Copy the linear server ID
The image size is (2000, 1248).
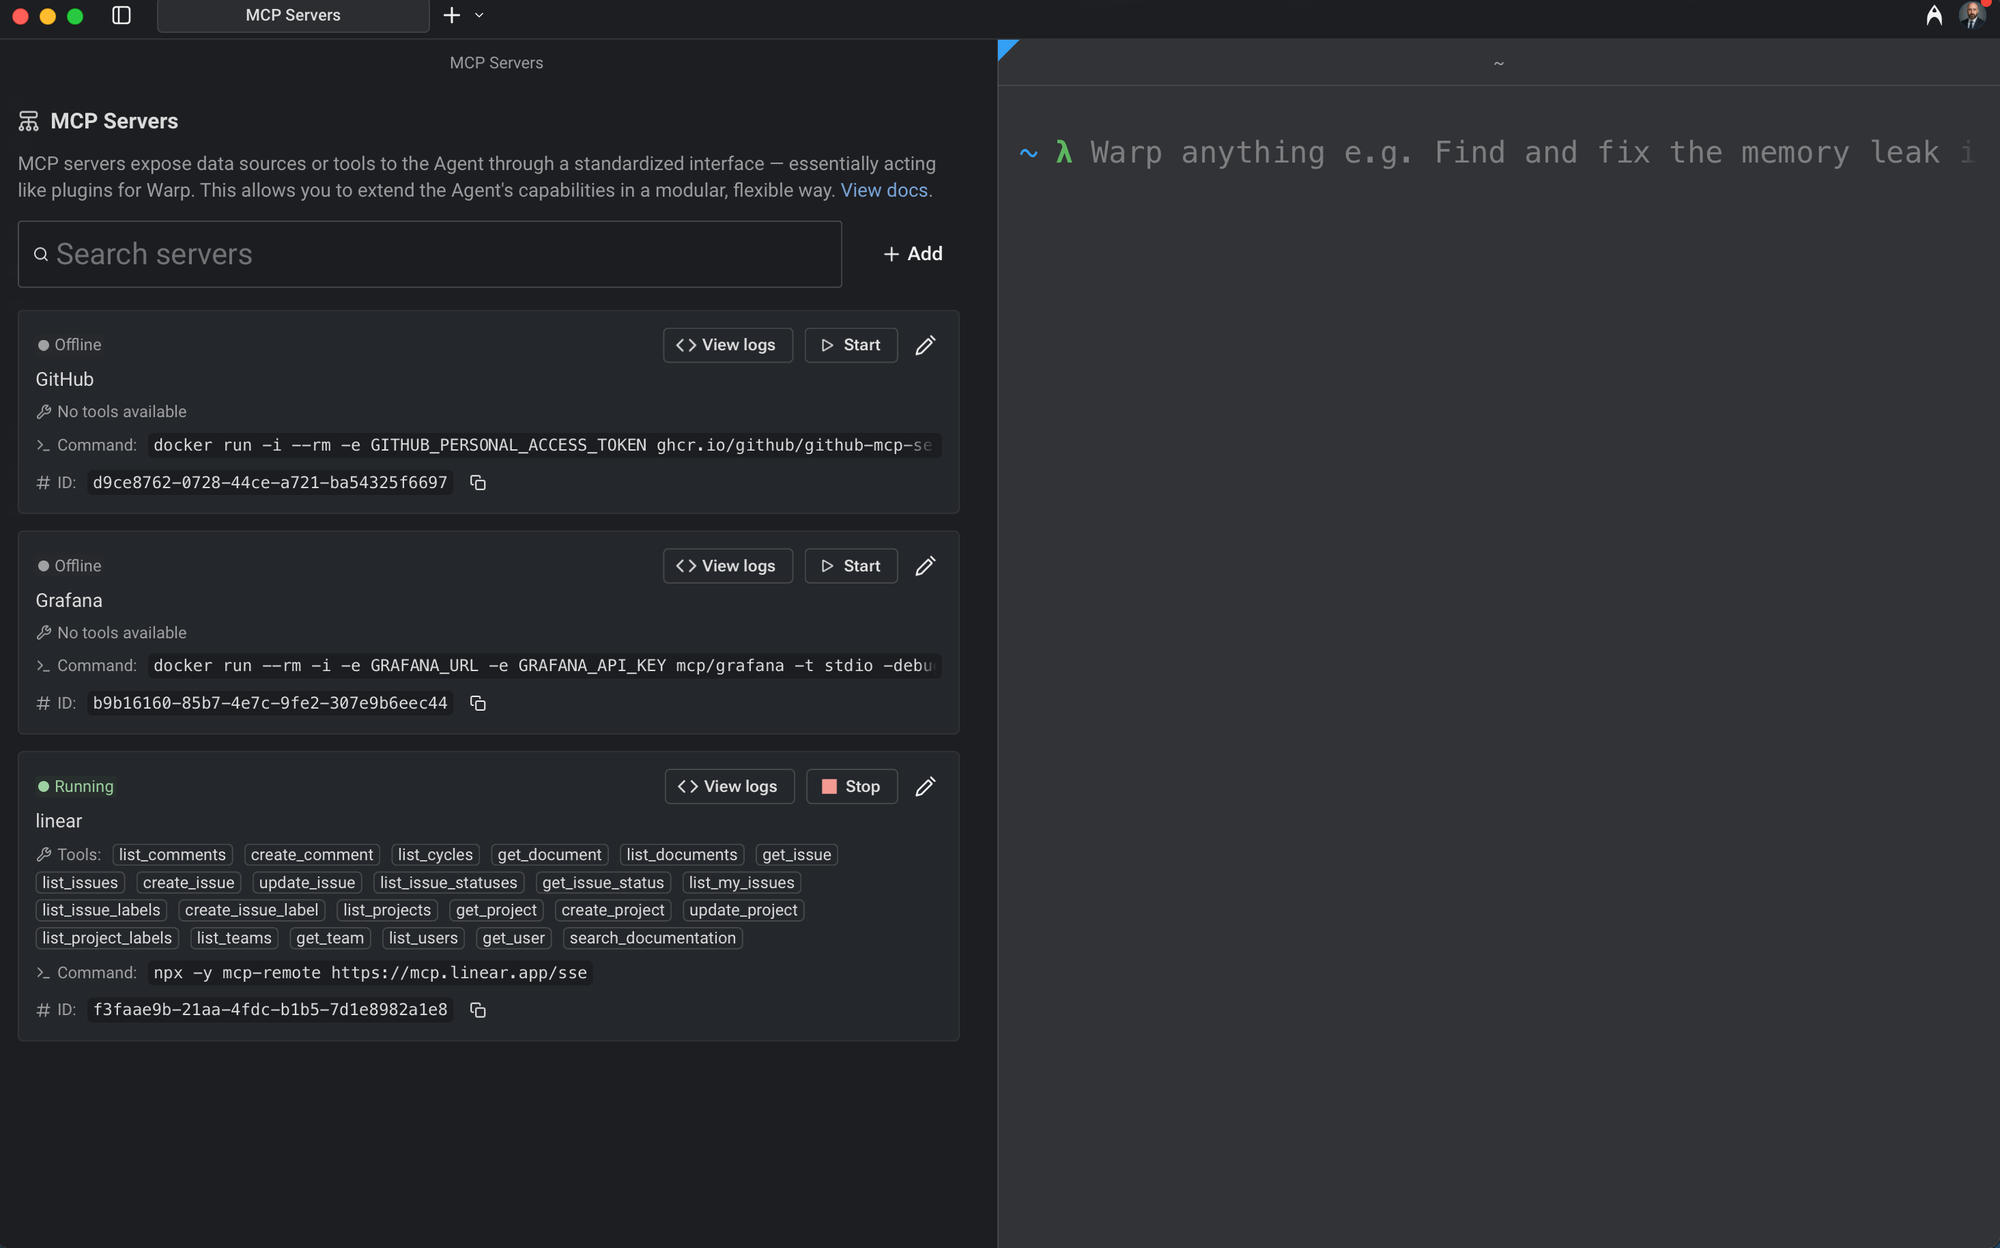click(x=478, y=1010)
